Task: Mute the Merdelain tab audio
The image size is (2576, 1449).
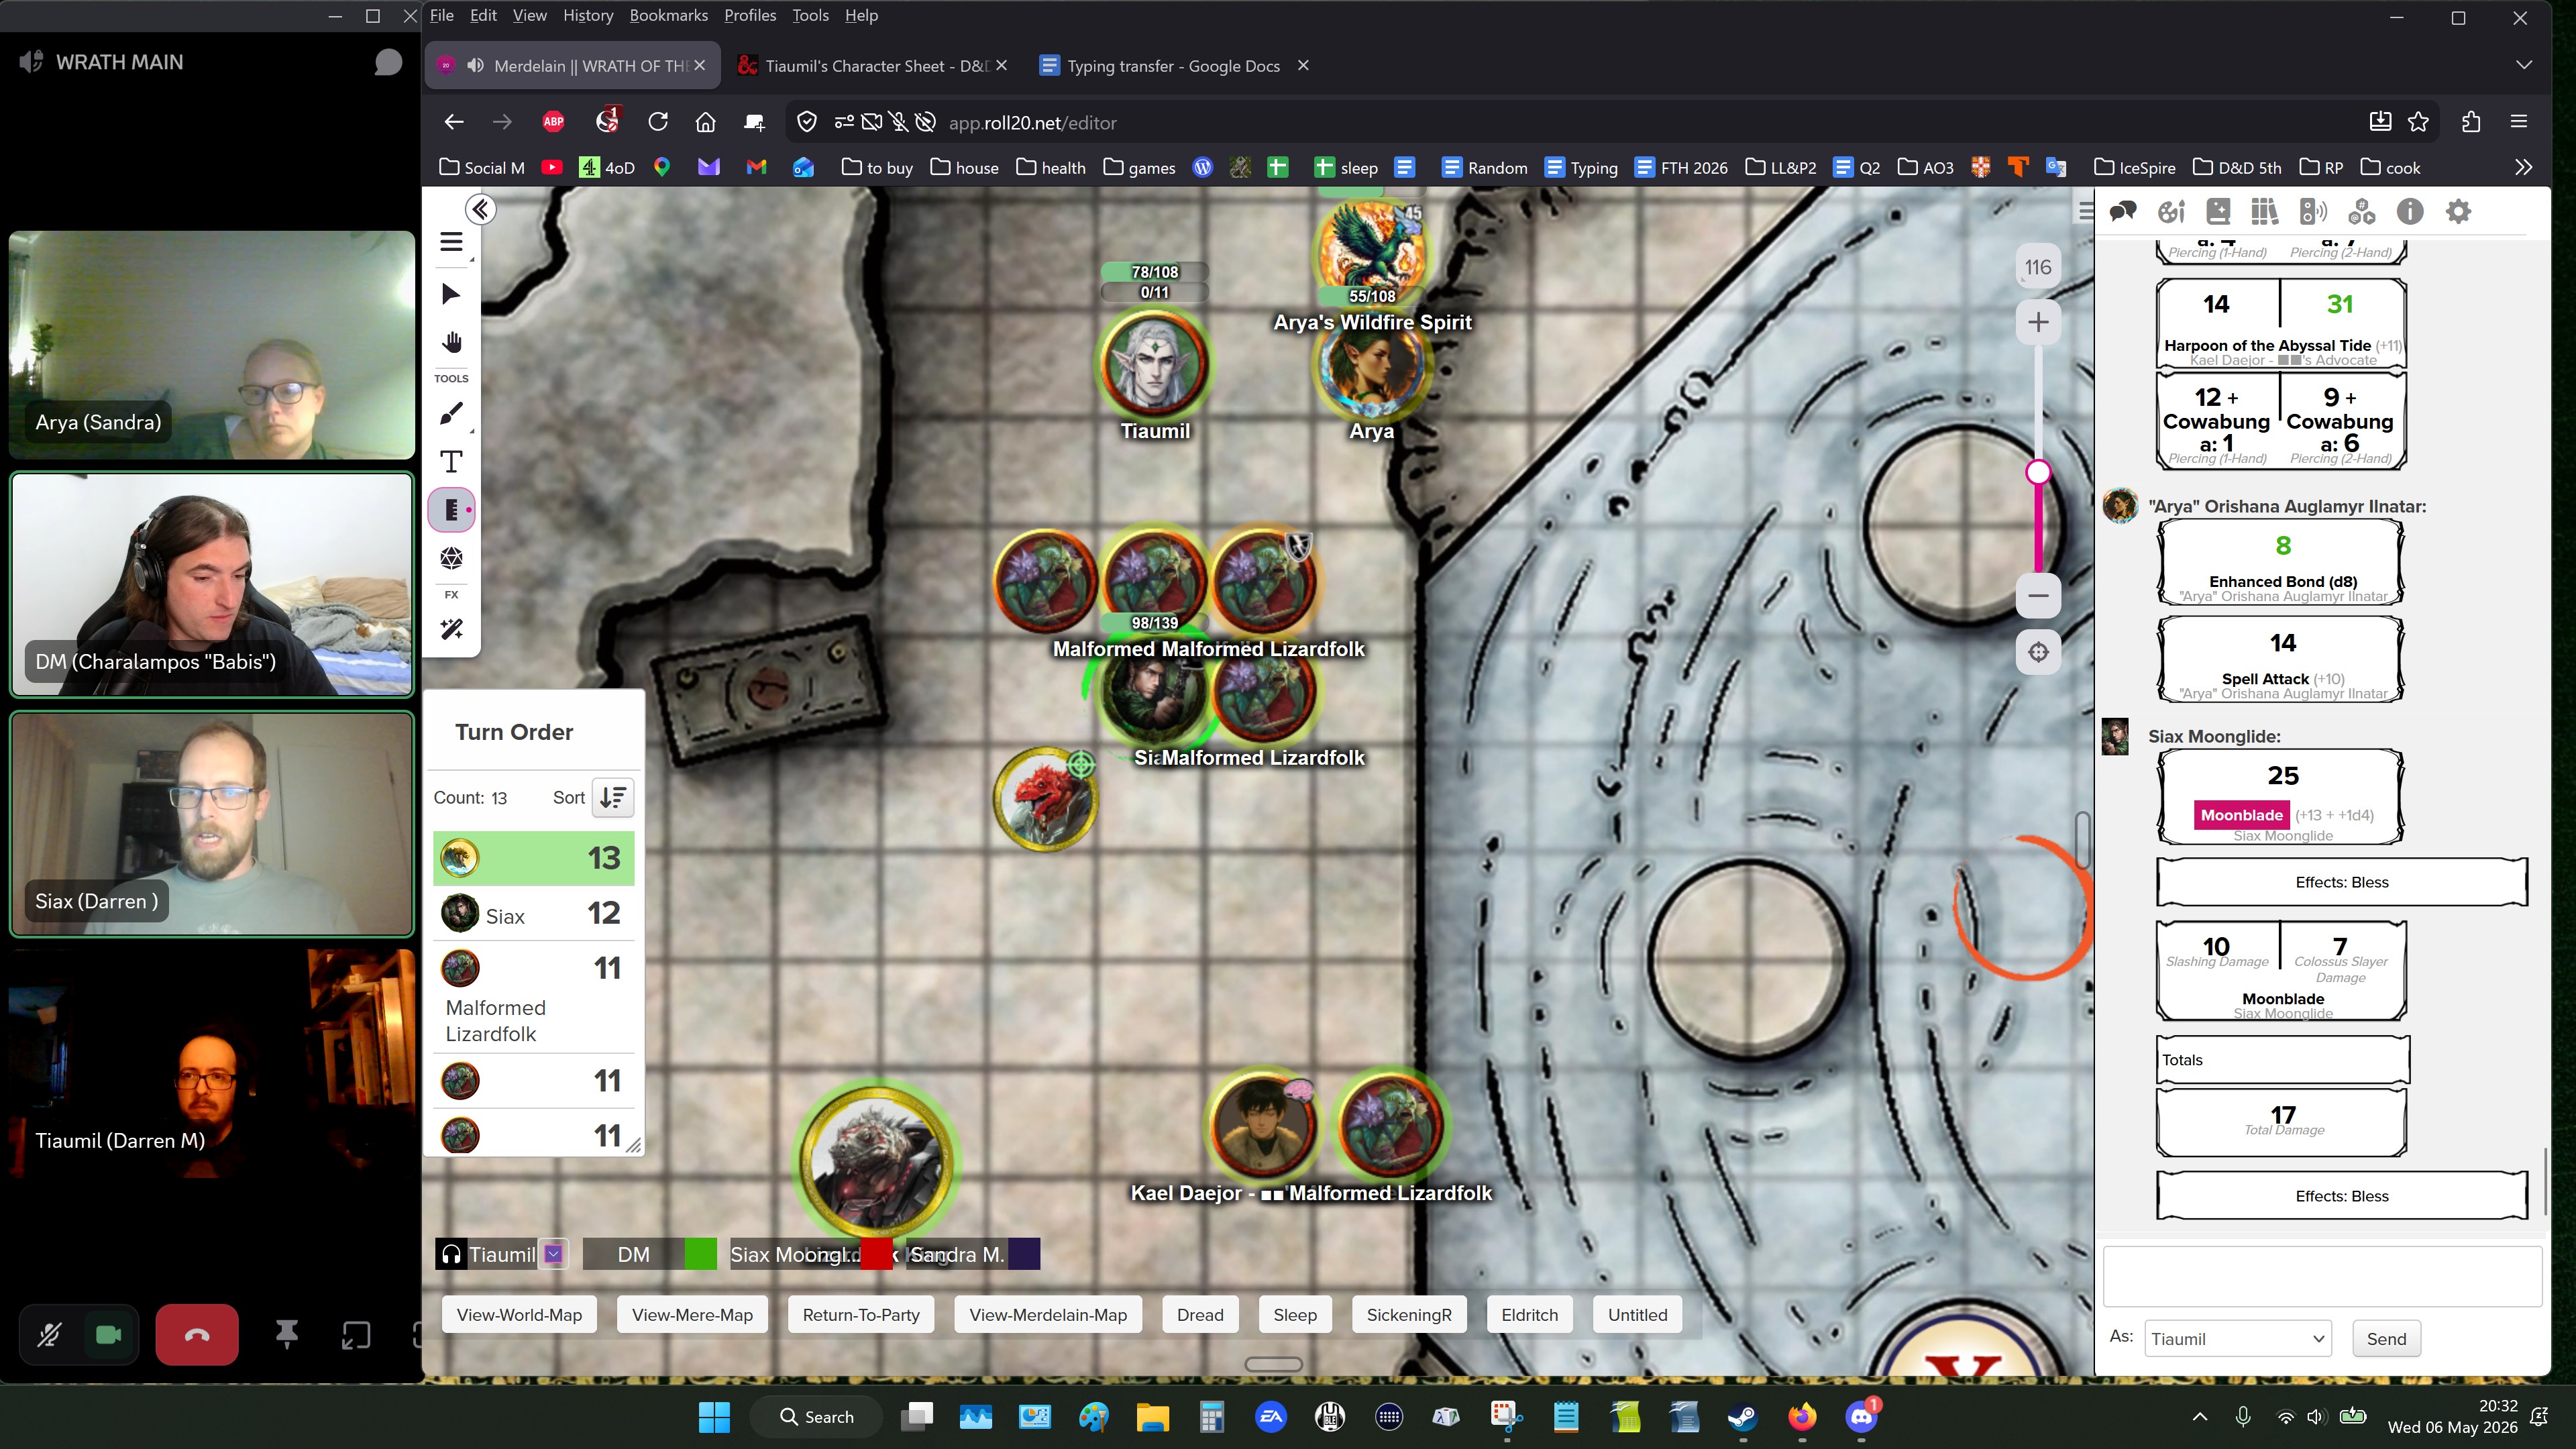Action: [x=476, y=65]
